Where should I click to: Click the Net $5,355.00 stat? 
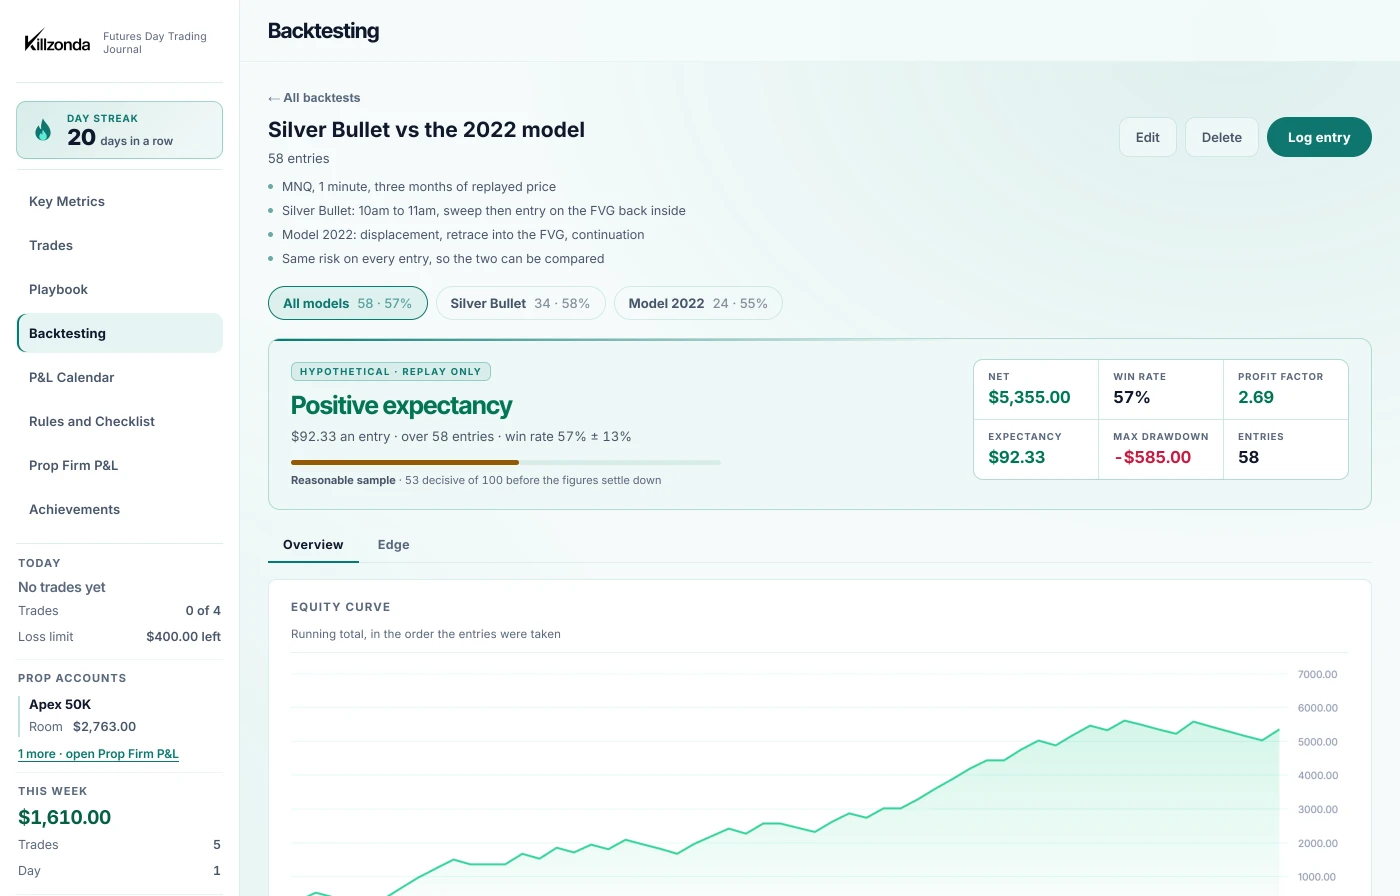click(x=1036, y=389)
